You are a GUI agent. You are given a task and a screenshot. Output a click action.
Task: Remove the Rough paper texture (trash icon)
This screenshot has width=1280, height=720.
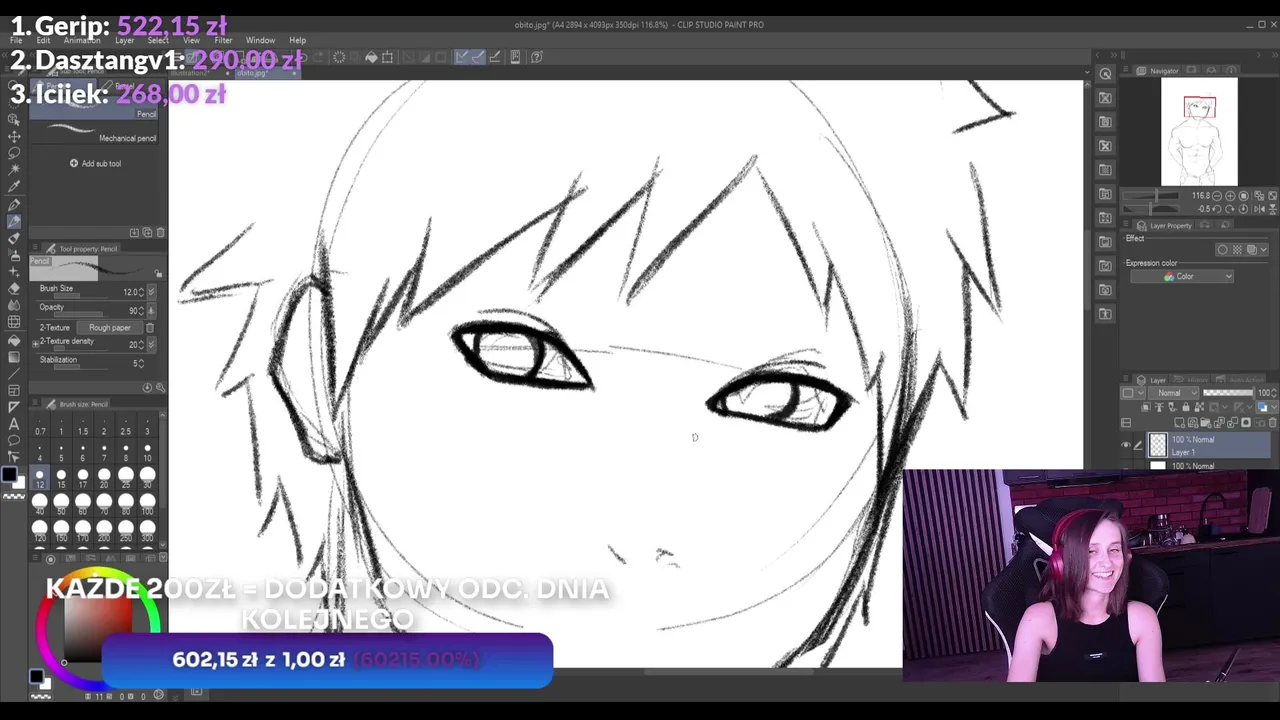pos(150,327)
